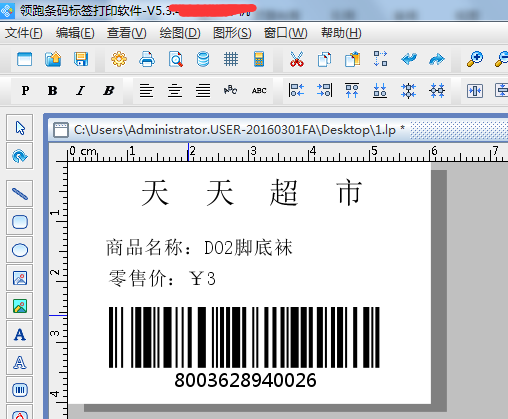Pick the ellipse drawing tool
This screenshot has height=419, width=508.
click(x=20, y=250)
